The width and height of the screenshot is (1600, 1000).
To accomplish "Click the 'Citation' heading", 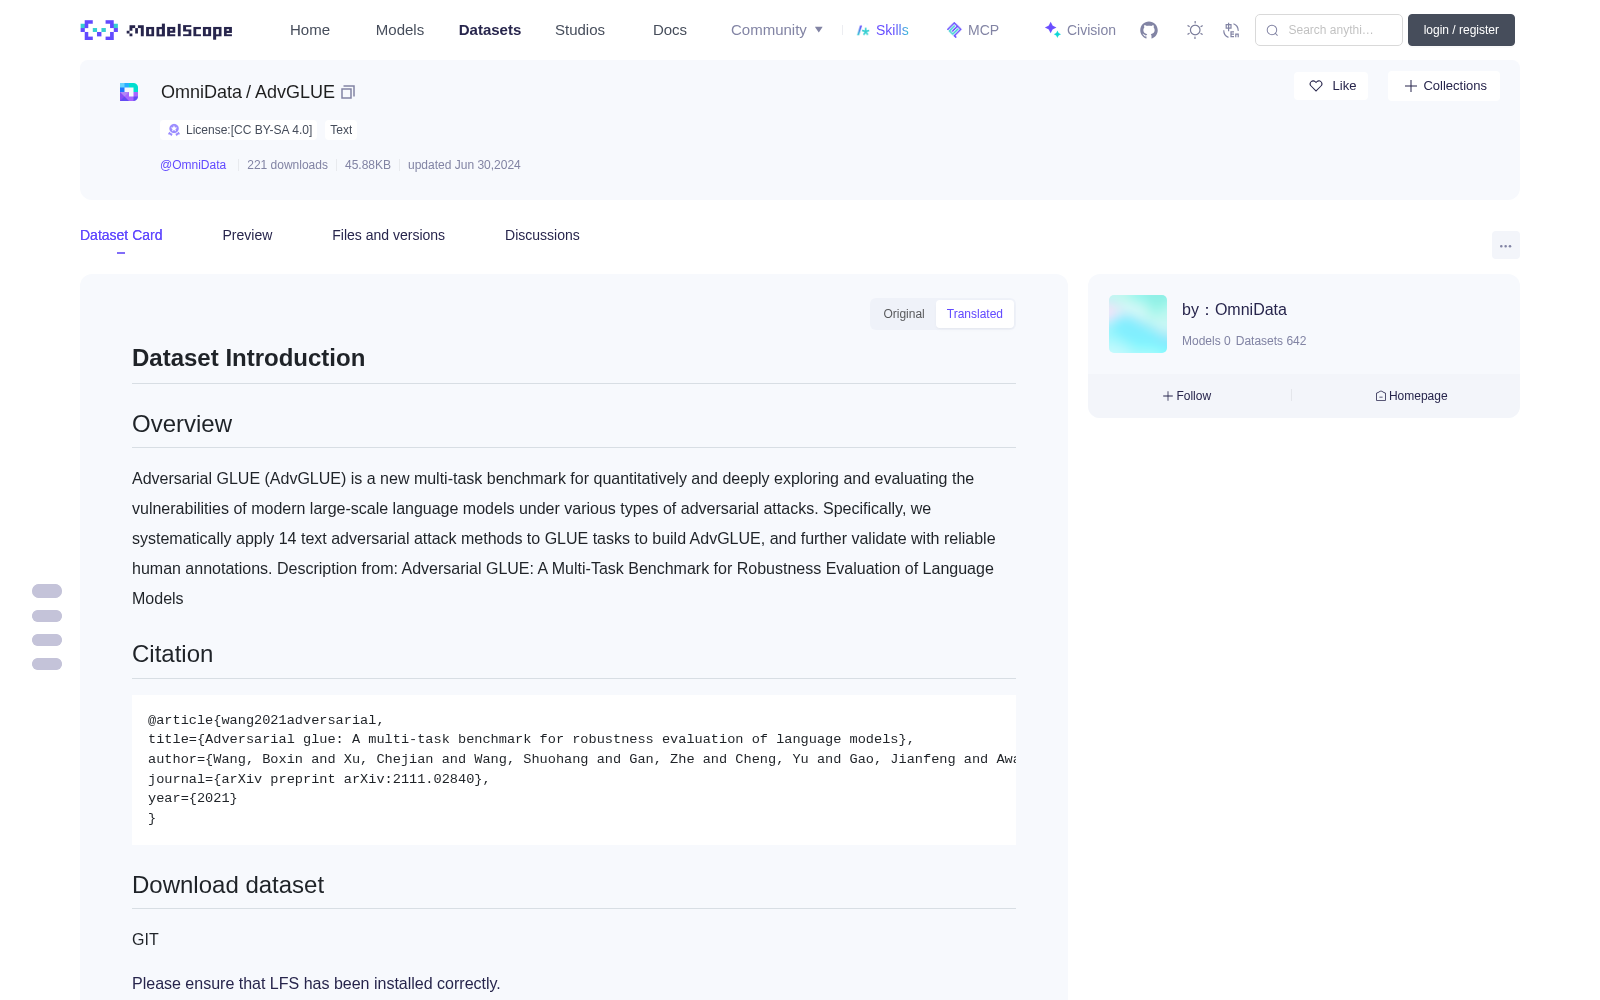I will pos(172,654).
